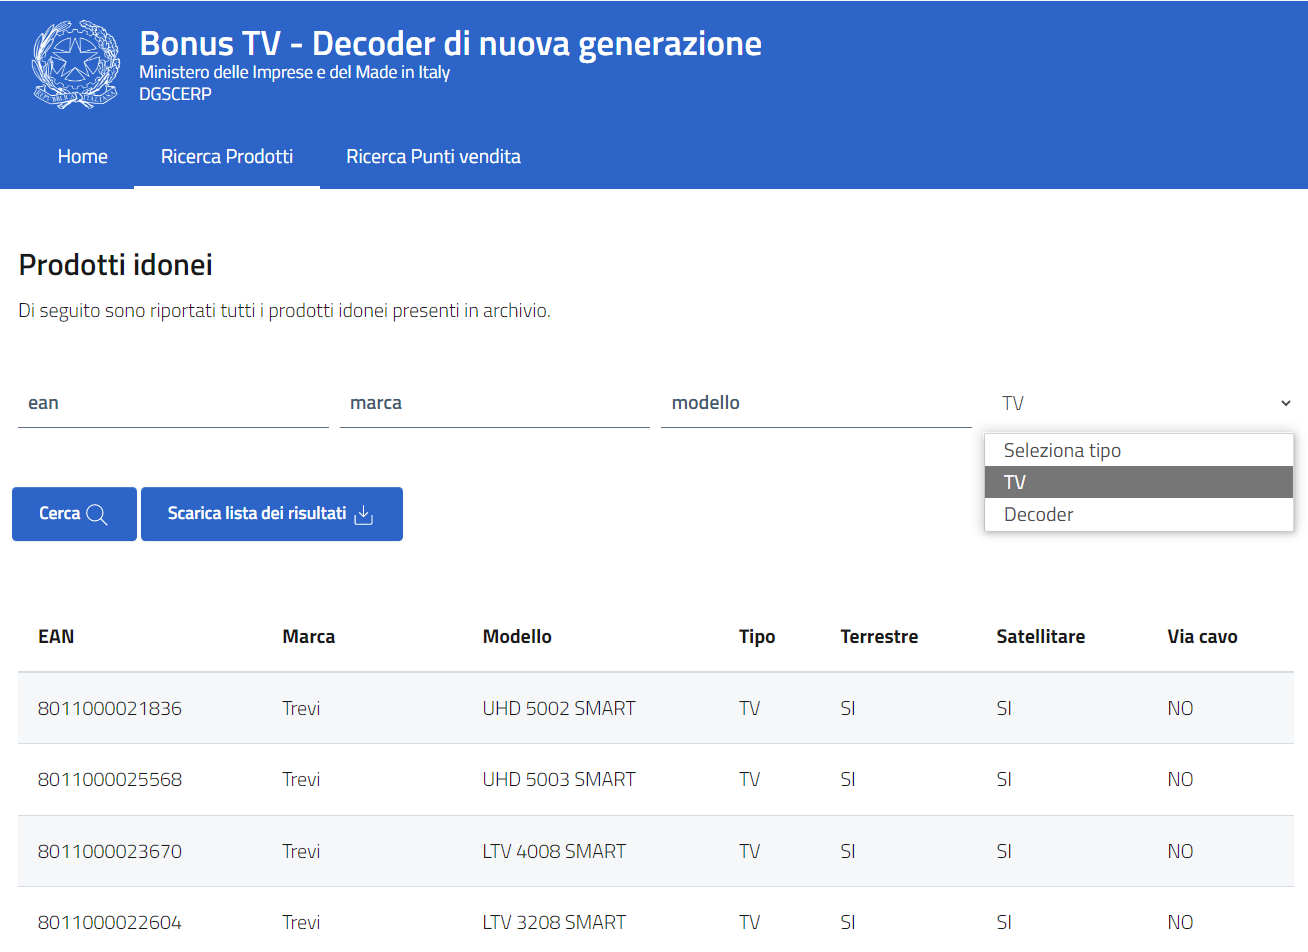
Task: Click the Marca column header
Action: click(308, 636)
